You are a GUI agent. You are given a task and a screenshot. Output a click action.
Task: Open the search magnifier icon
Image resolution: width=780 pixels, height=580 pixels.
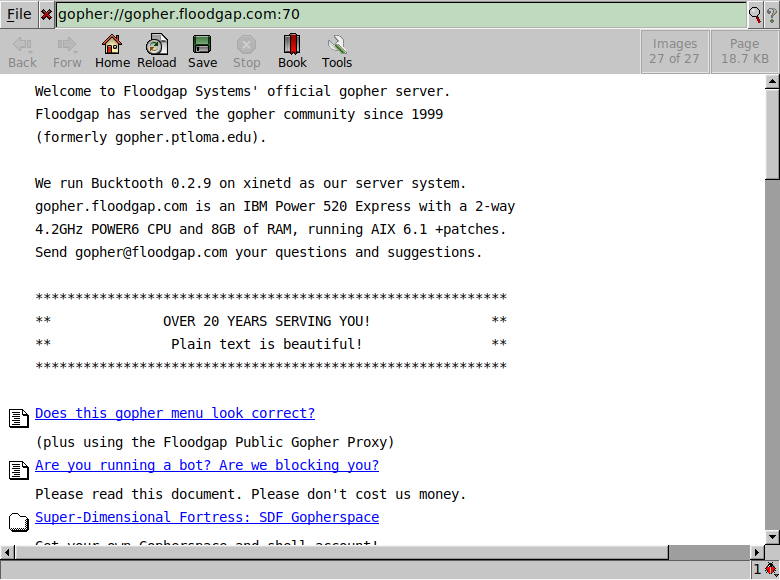tap(755, 15)
